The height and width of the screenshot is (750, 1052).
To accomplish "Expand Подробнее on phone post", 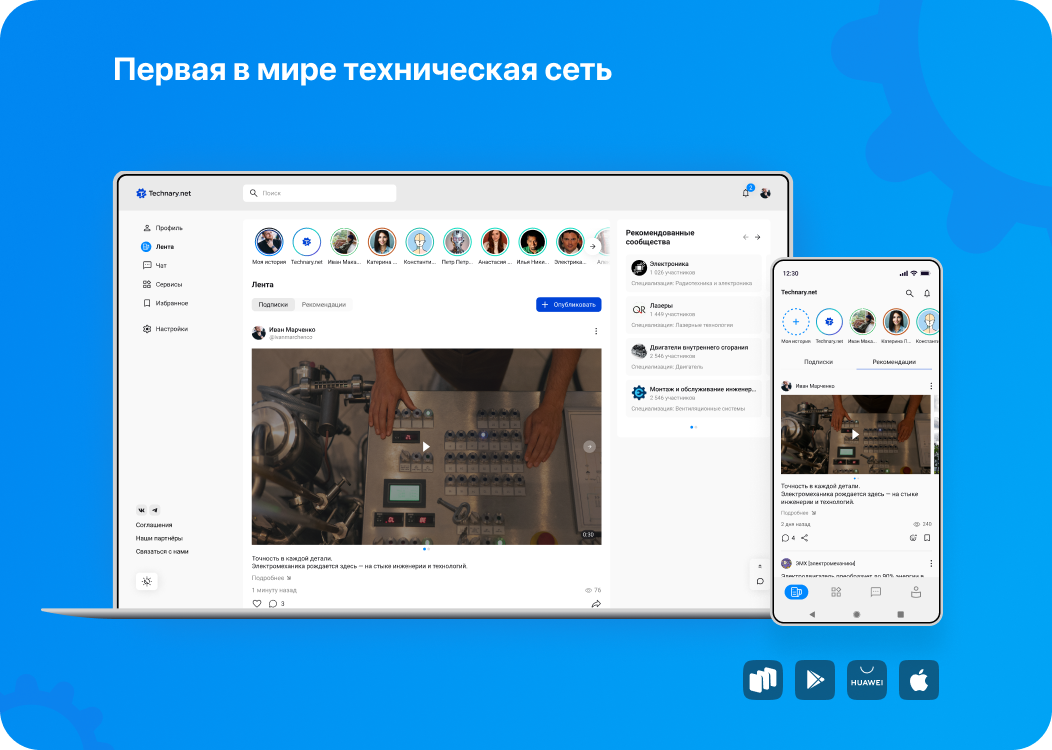I will [798, 513].
